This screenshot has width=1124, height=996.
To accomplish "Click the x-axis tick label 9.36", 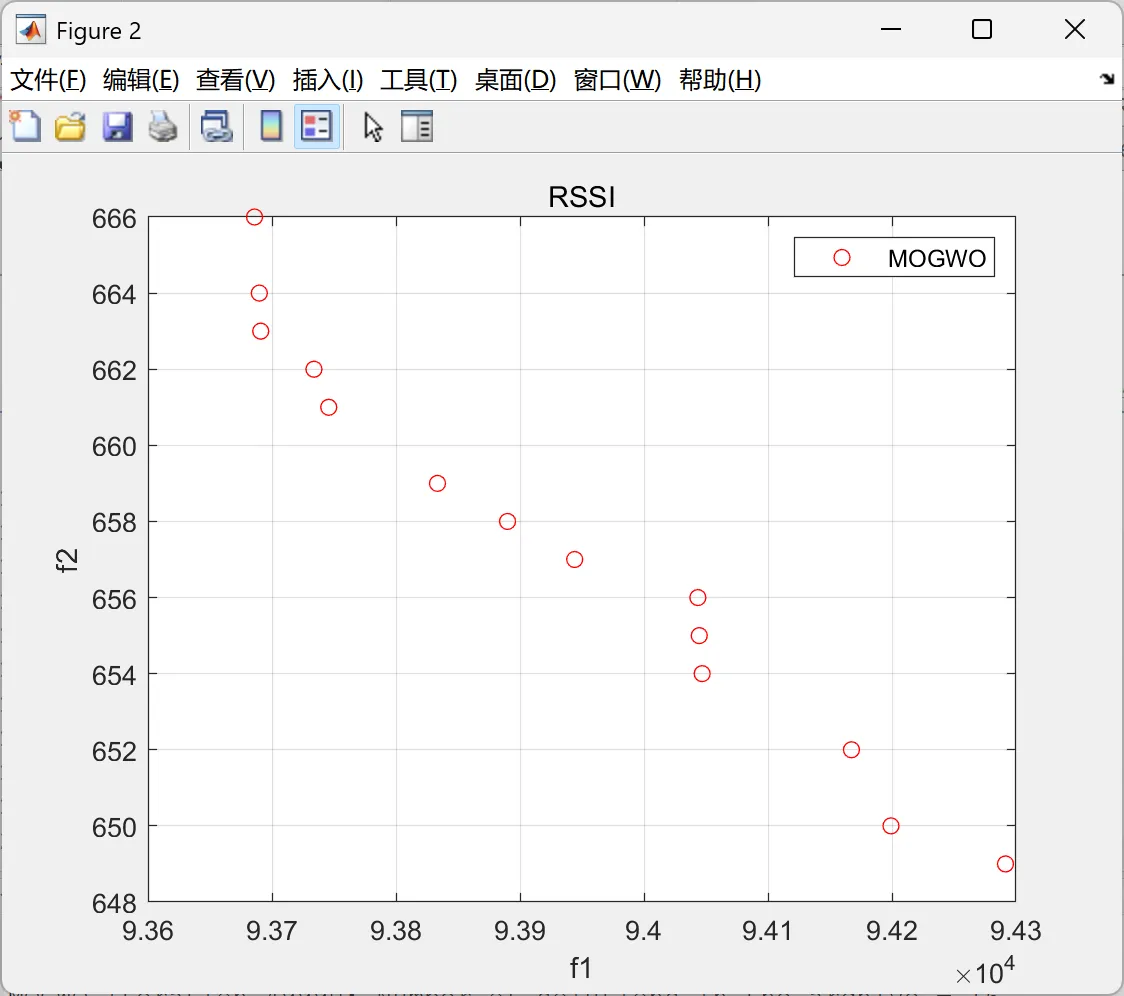I will pos(148,931).
